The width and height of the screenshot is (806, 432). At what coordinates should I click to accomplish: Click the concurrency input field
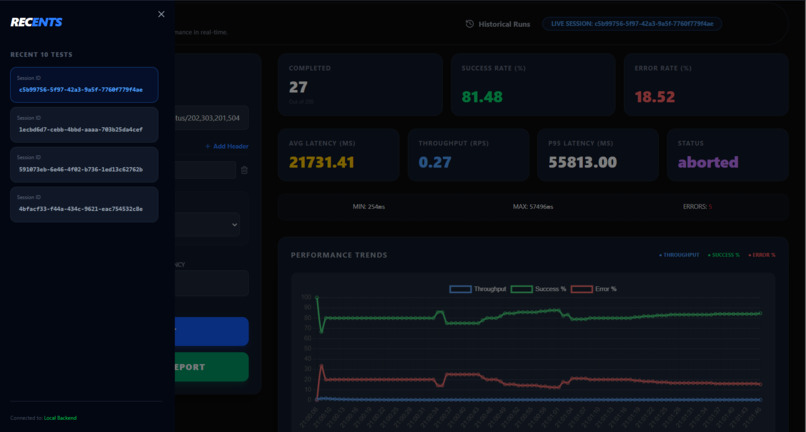point(212,283)
